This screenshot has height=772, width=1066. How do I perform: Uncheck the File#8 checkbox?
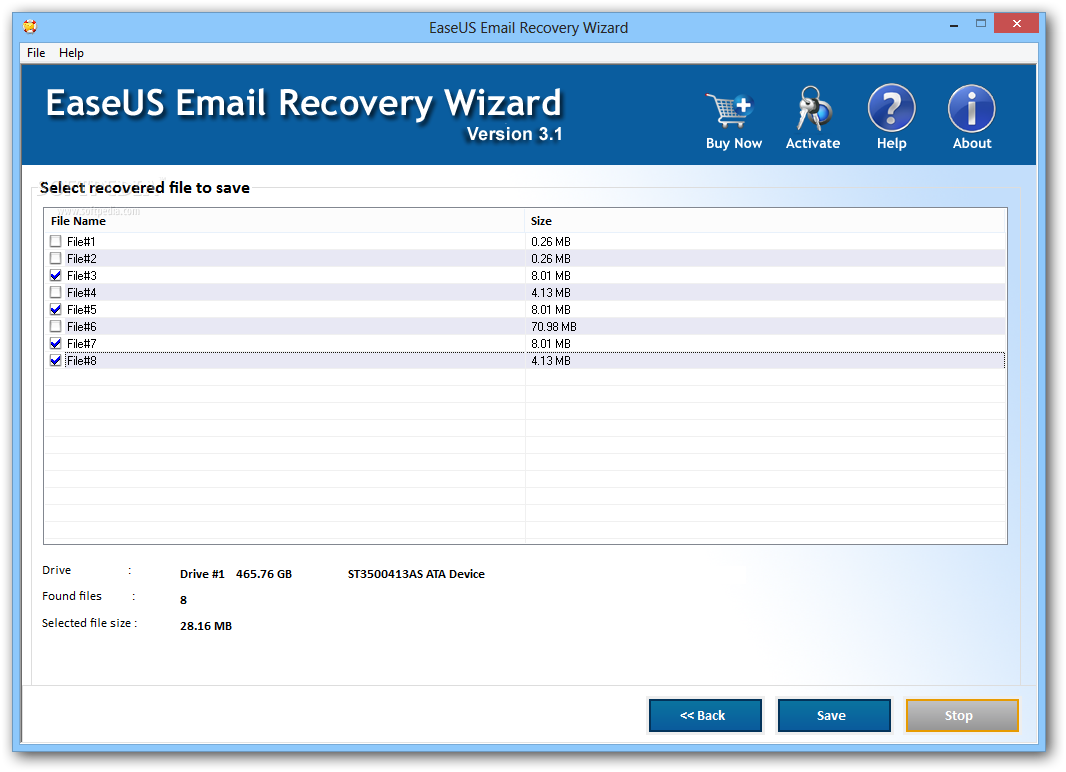click(56, 360)
